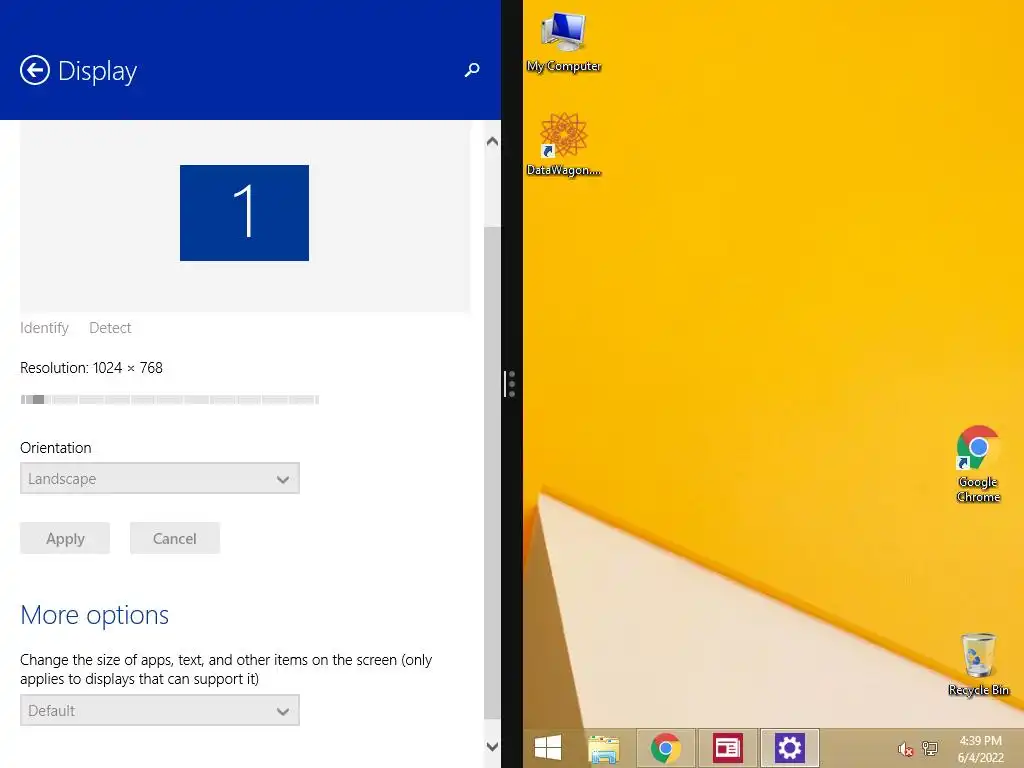Click the Resolution: 1024 × 768 text

(91, 368)
